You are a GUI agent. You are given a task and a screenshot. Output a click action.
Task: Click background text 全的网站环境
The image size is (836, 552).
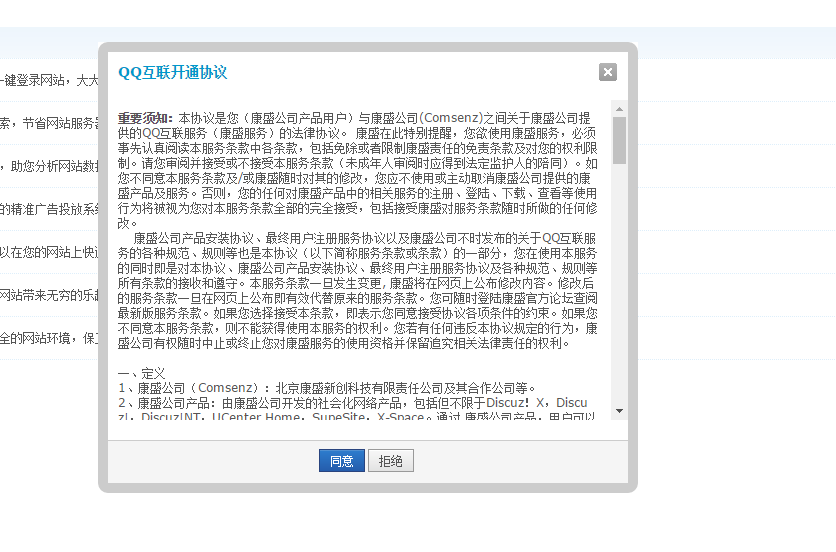tap(35, 338)
